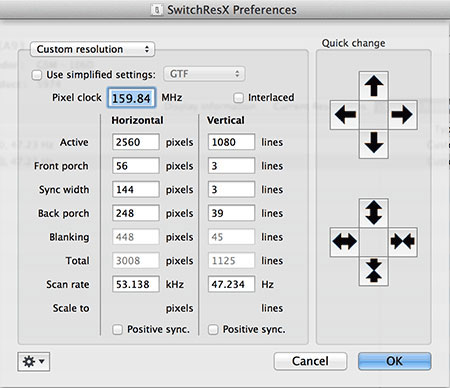Click the Quick change move down arrow
The height and width of the screenshot is (388, 450).
(x=374, y=144)
